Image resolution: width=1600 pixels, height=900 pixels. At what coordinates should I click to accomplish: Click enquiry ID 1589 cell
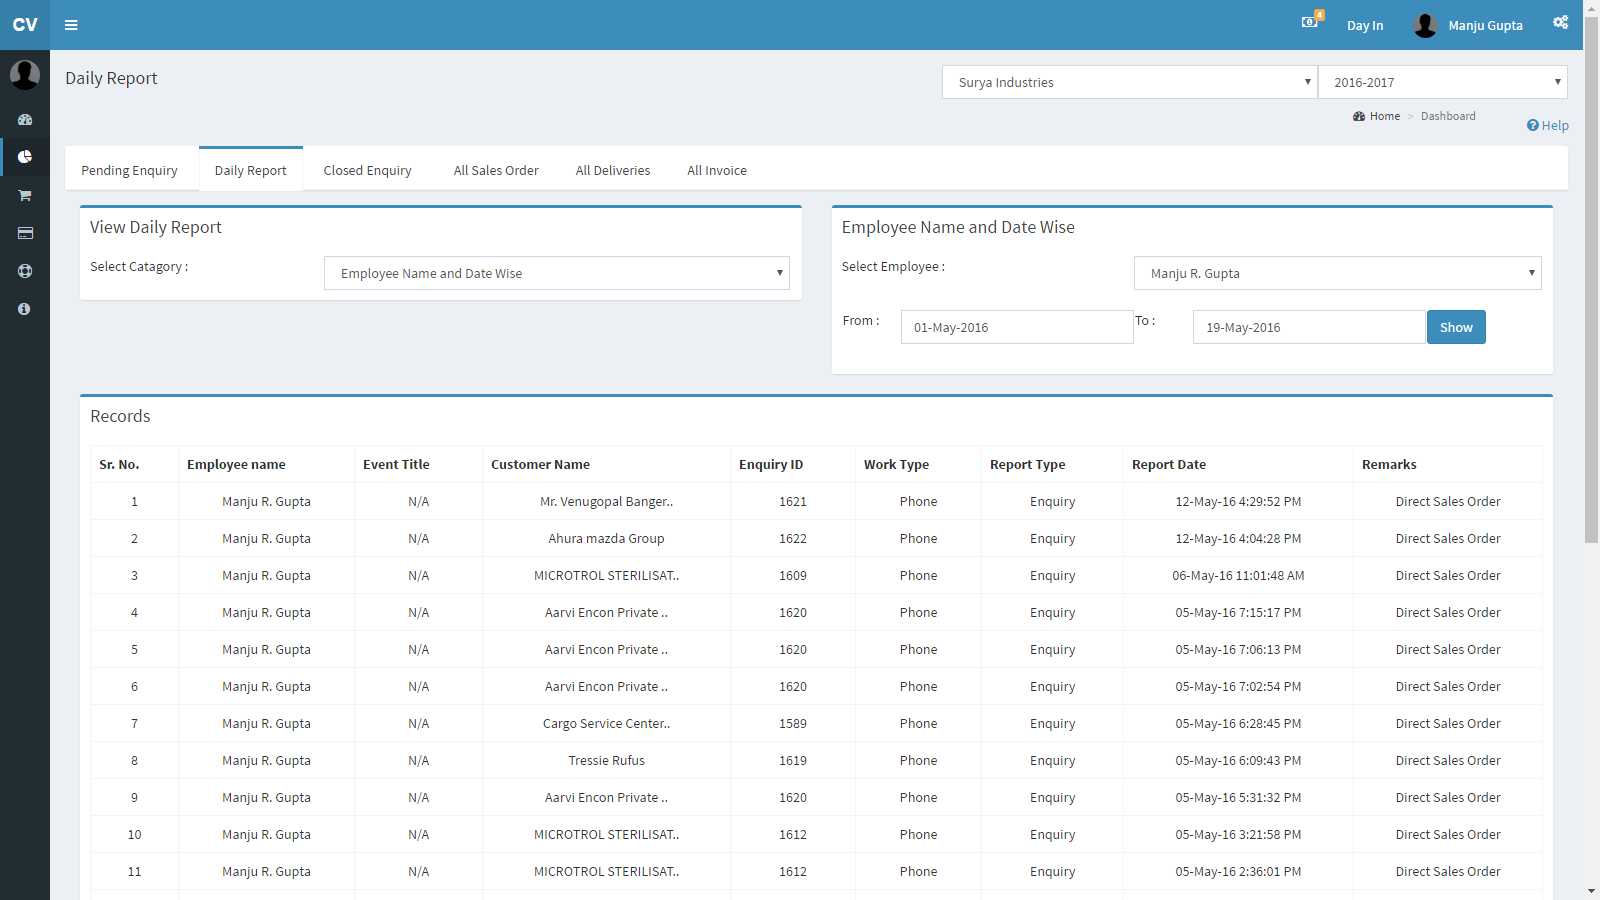click(x=793, y=723)
